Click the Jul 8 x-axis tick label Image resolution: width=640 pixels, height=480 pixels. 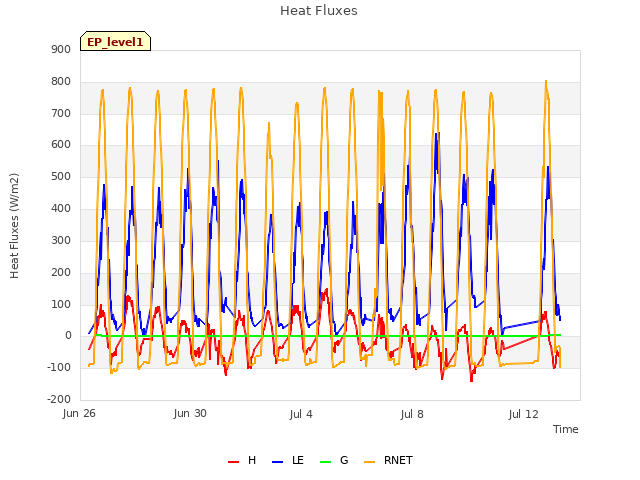412,414
